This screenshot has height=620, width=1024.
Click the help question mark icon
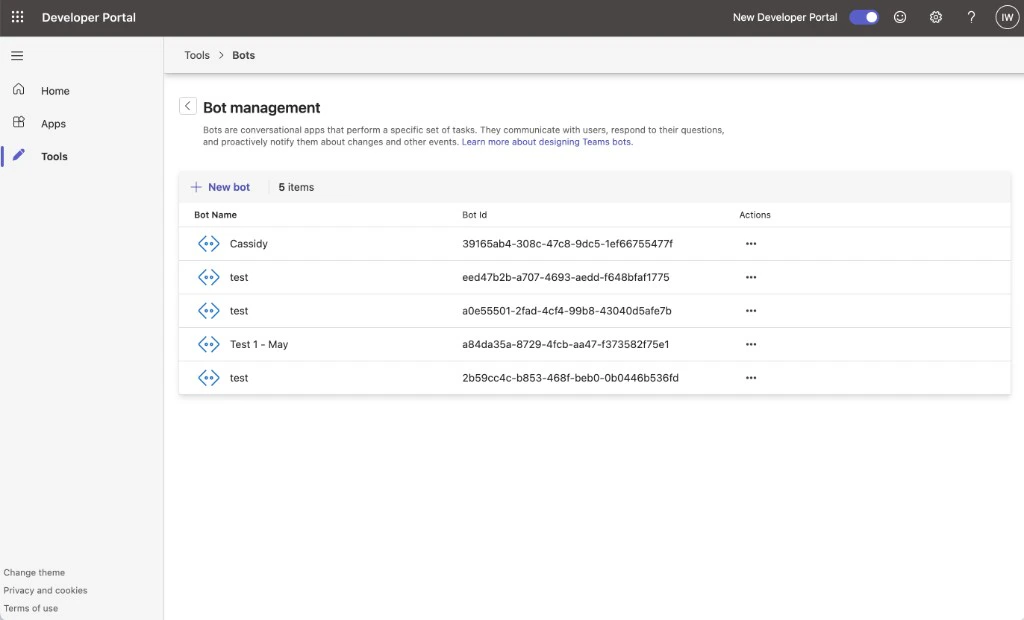tap(971, 18)
